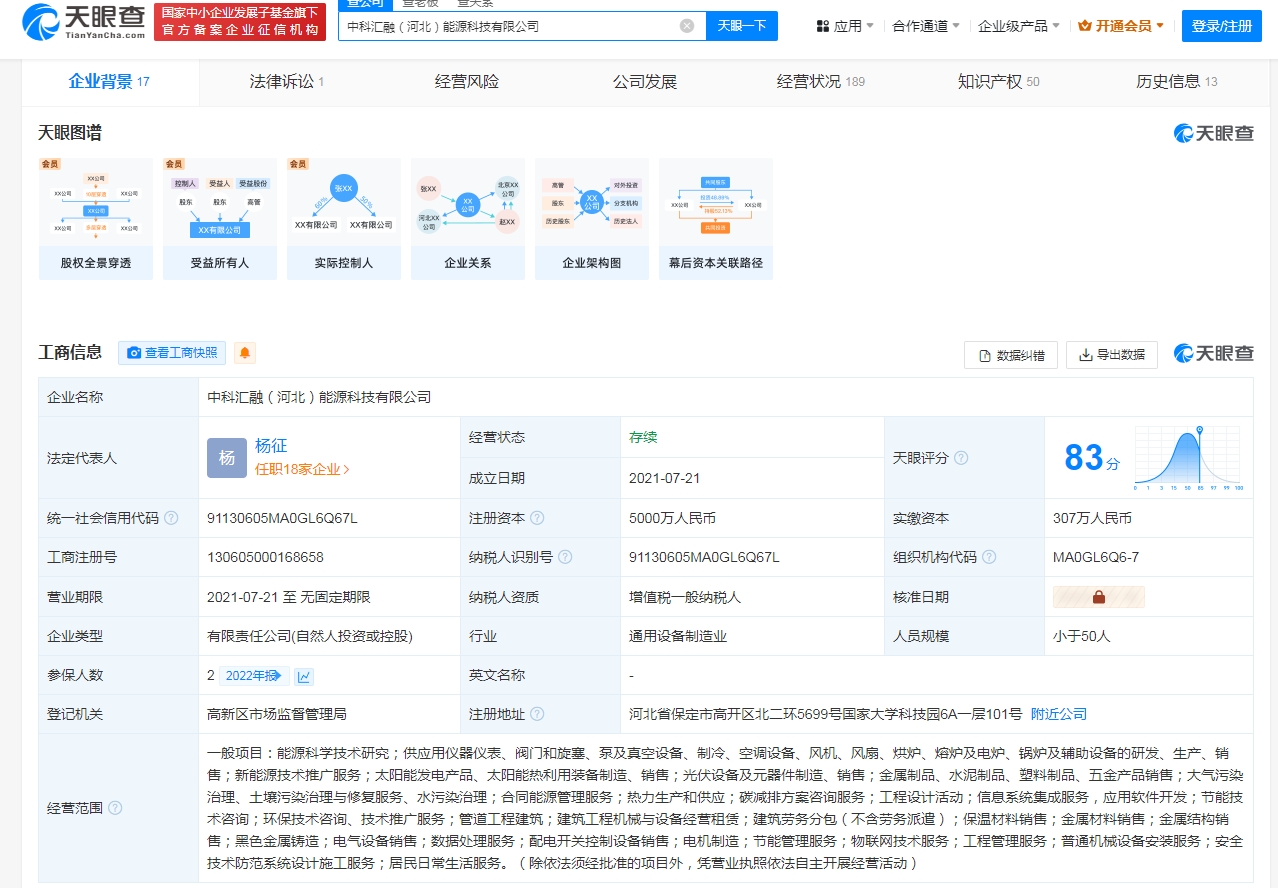Viewport: 1278px width, 888px height.
Task: Click the help icon next to 天眼评分
Action: tap(961, 458)
